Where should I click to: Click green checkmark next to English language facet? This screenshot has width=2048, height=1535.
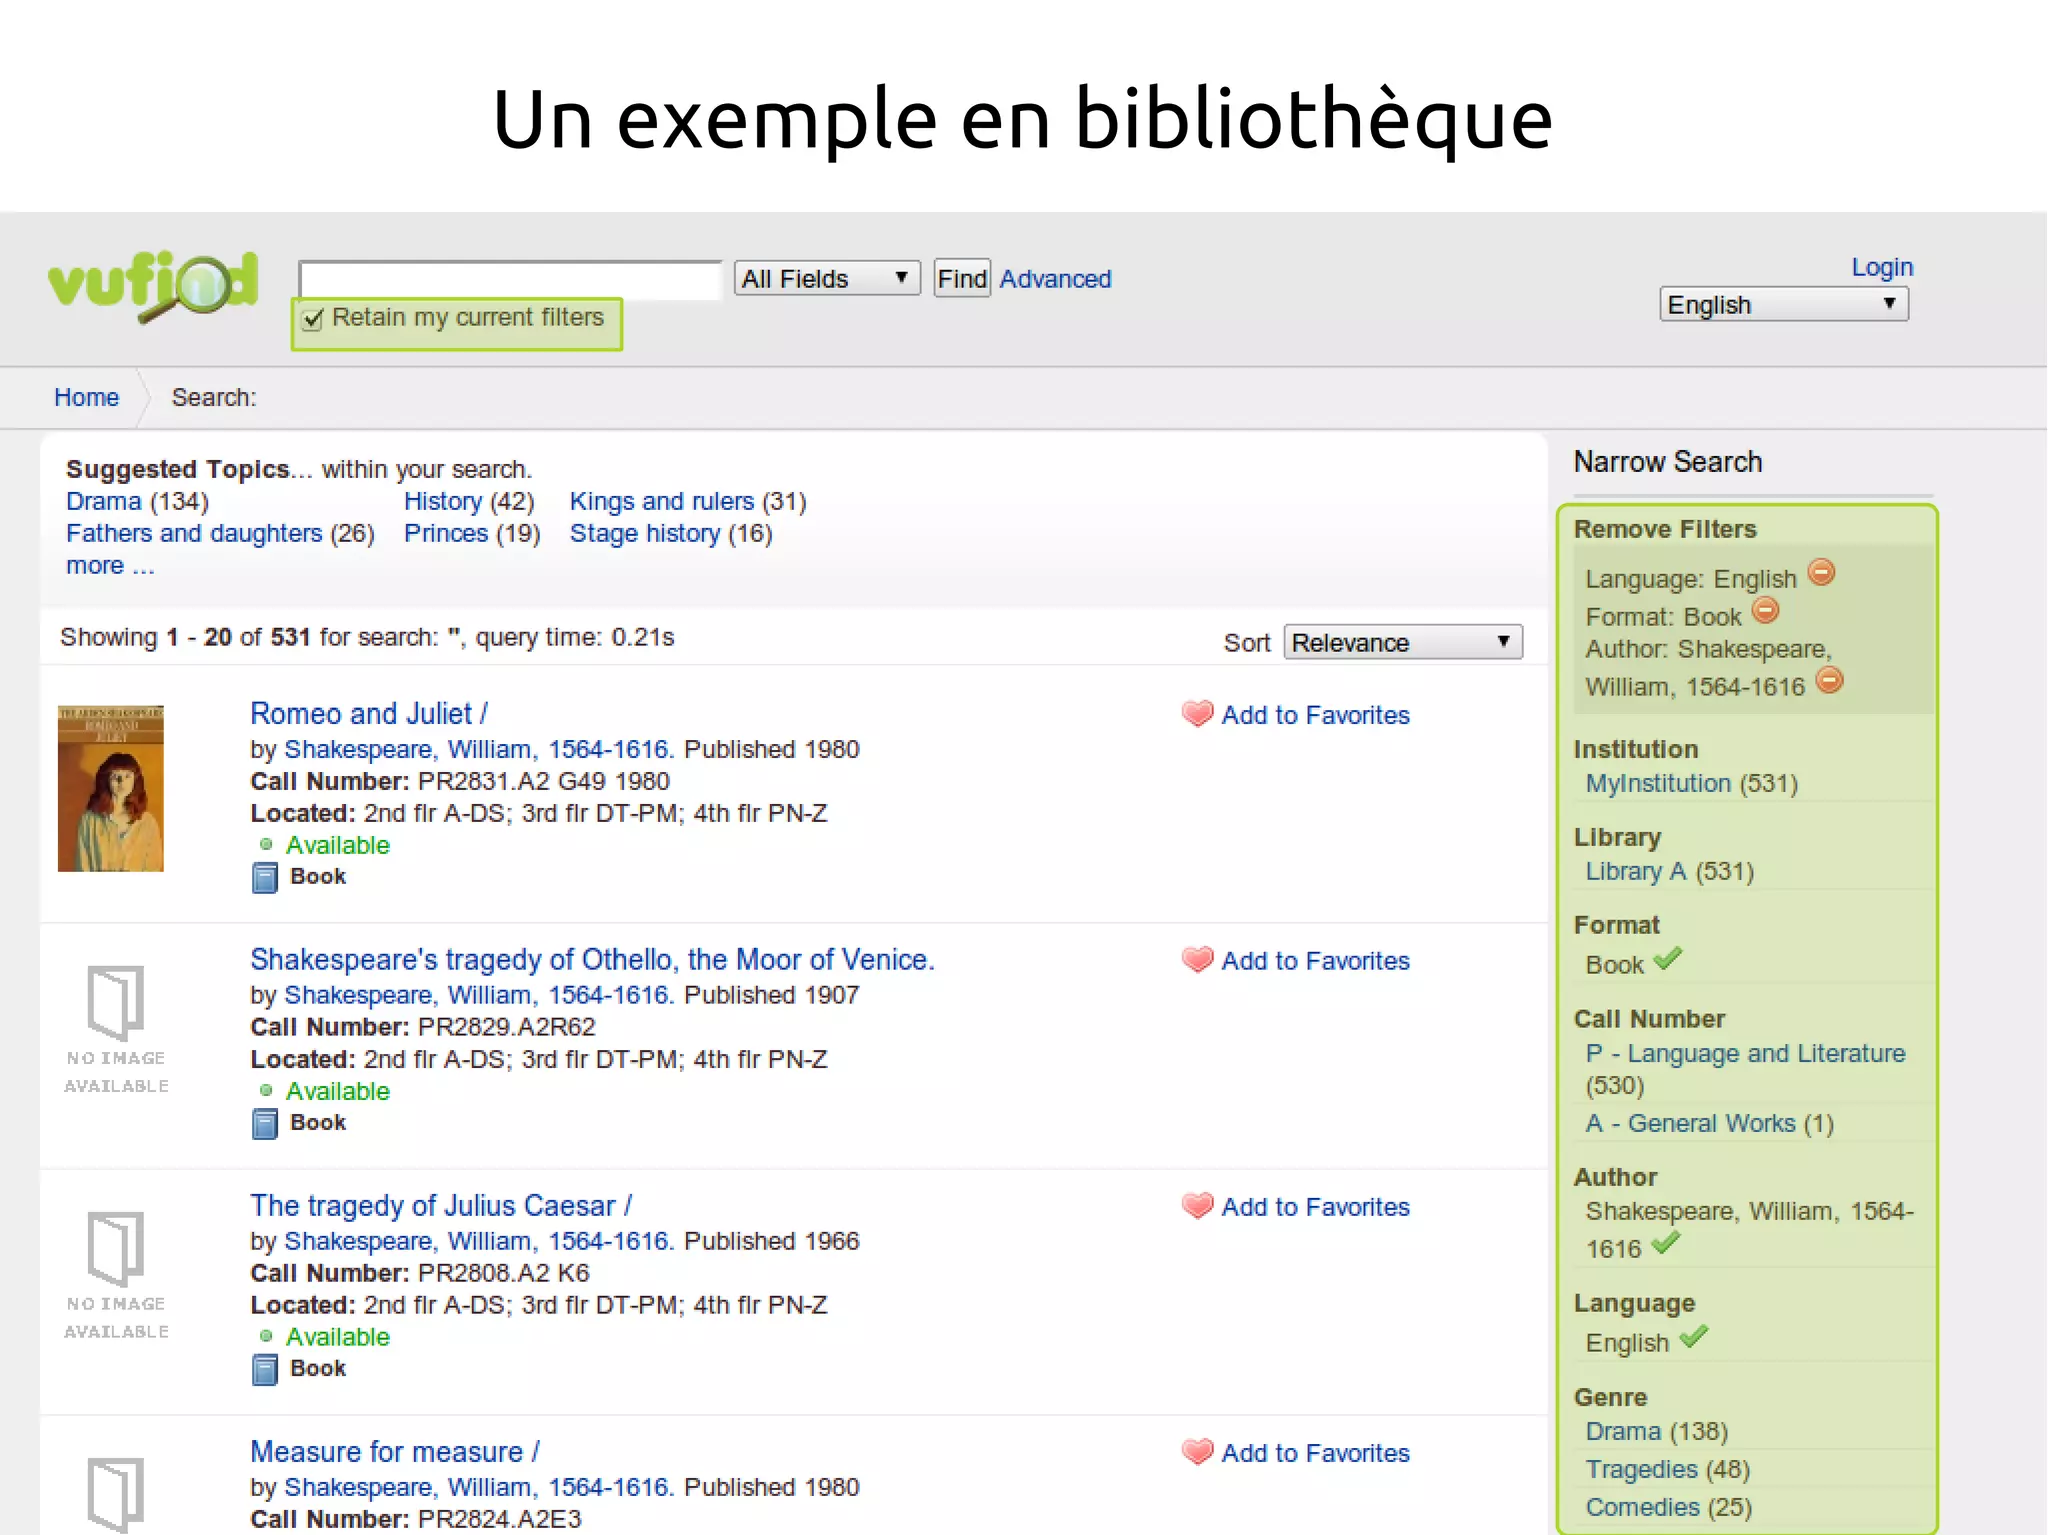coord(1693,1337)
